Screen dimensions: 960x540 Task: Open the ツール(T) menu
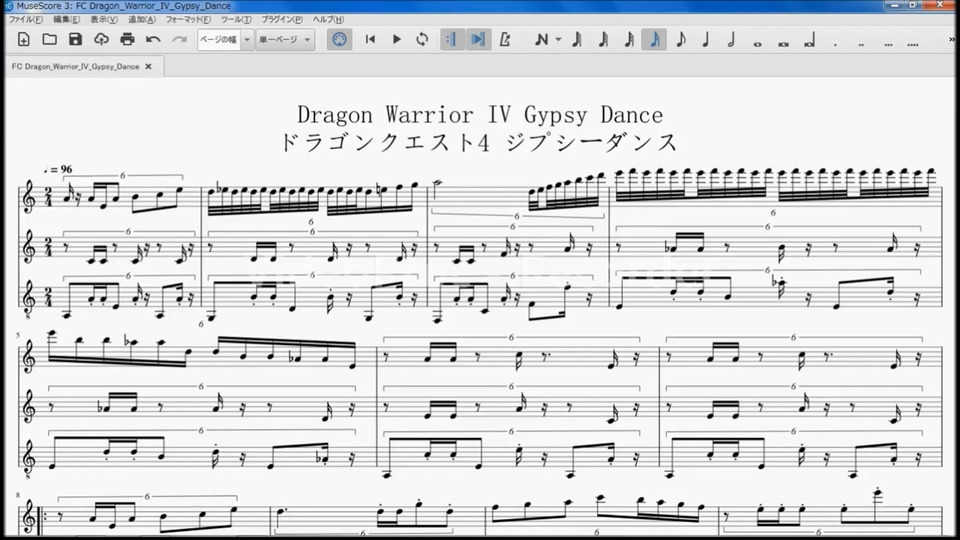click(236, 20)
